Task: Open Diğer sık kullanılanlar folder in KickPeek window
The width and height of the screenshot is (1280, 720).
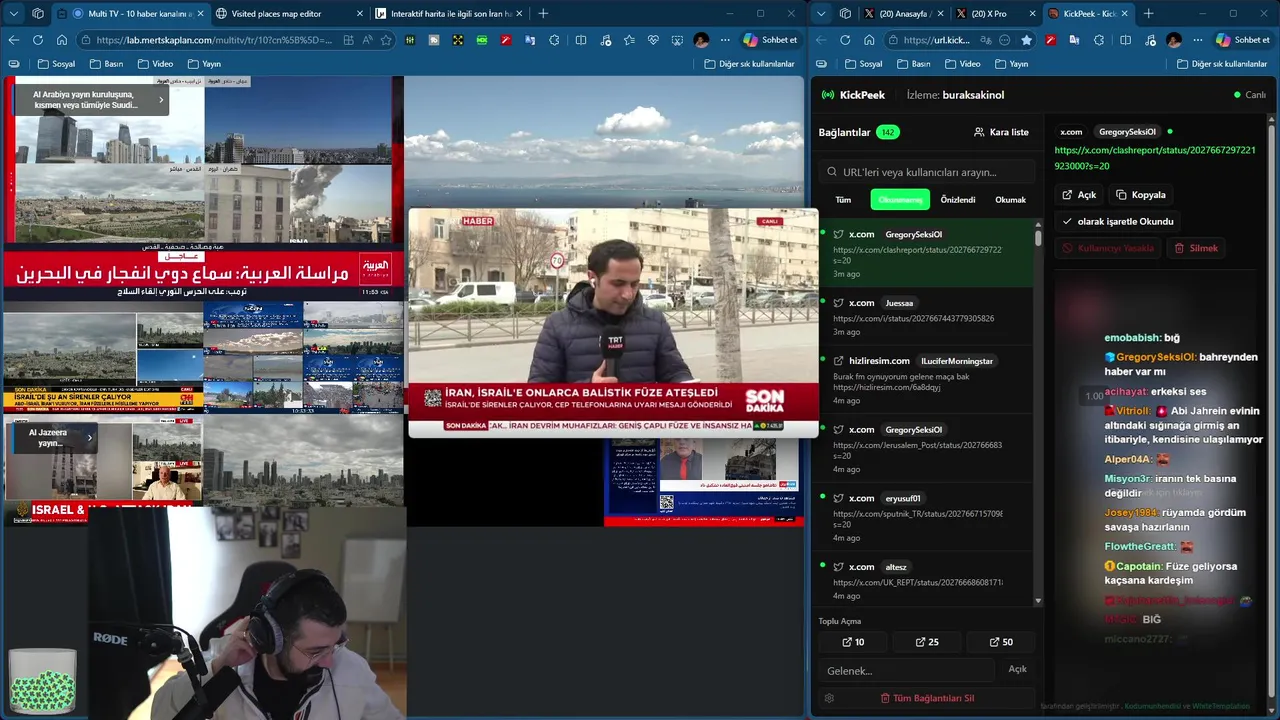Action: point(1221,64)
